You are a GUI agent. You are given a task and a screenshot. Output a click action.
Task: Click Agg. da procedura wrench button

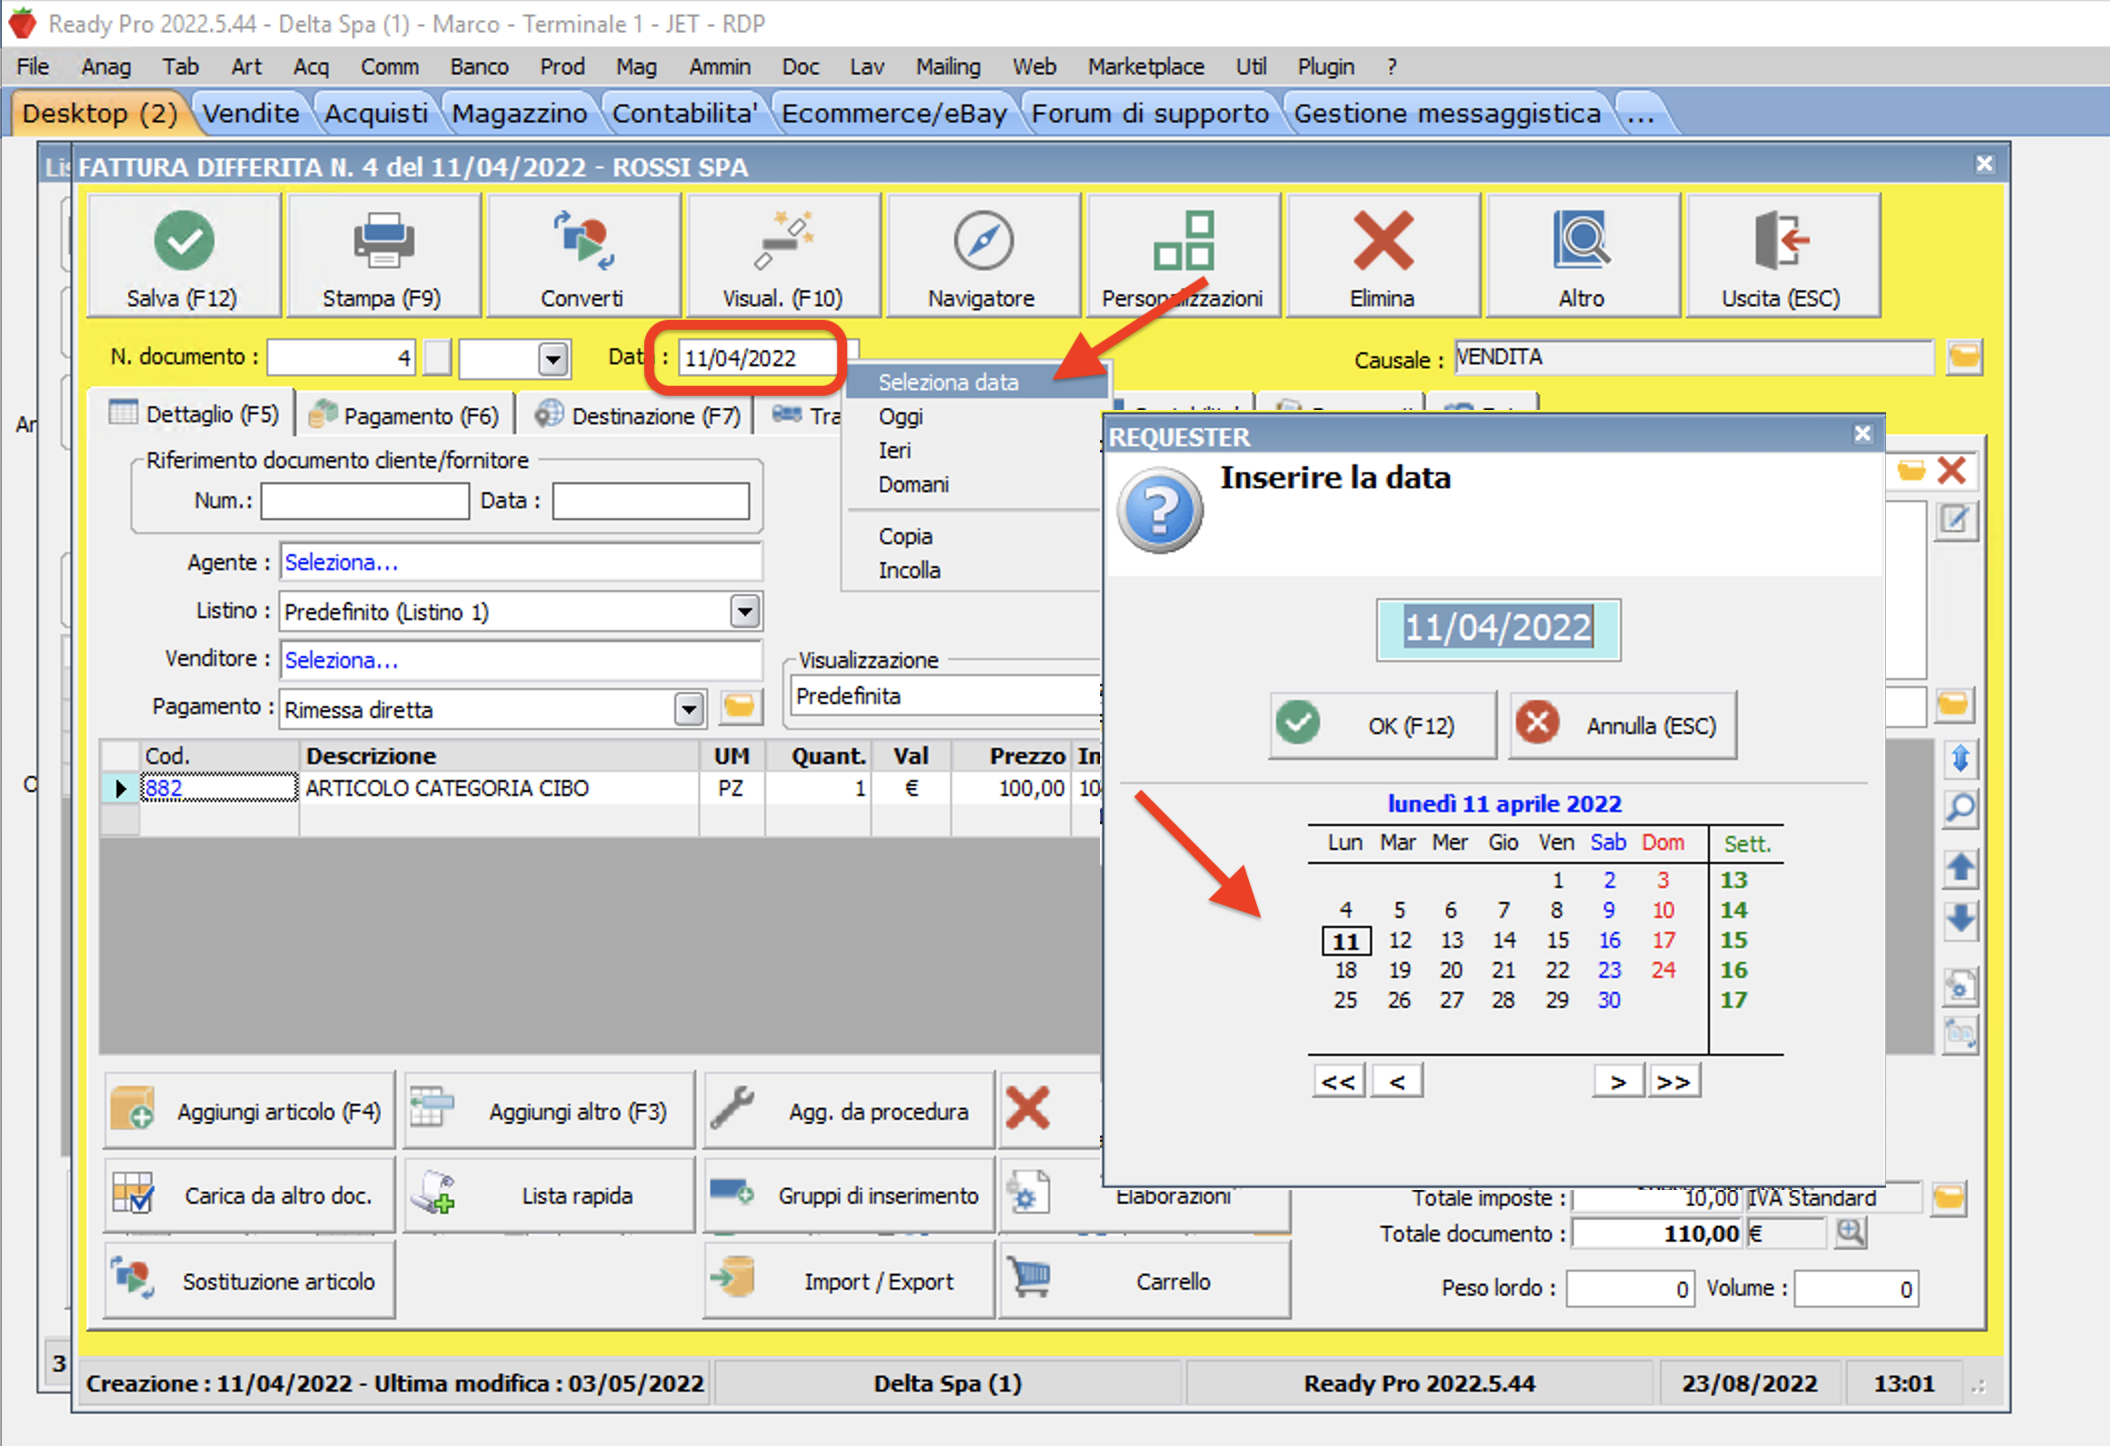coord(849,1111)
